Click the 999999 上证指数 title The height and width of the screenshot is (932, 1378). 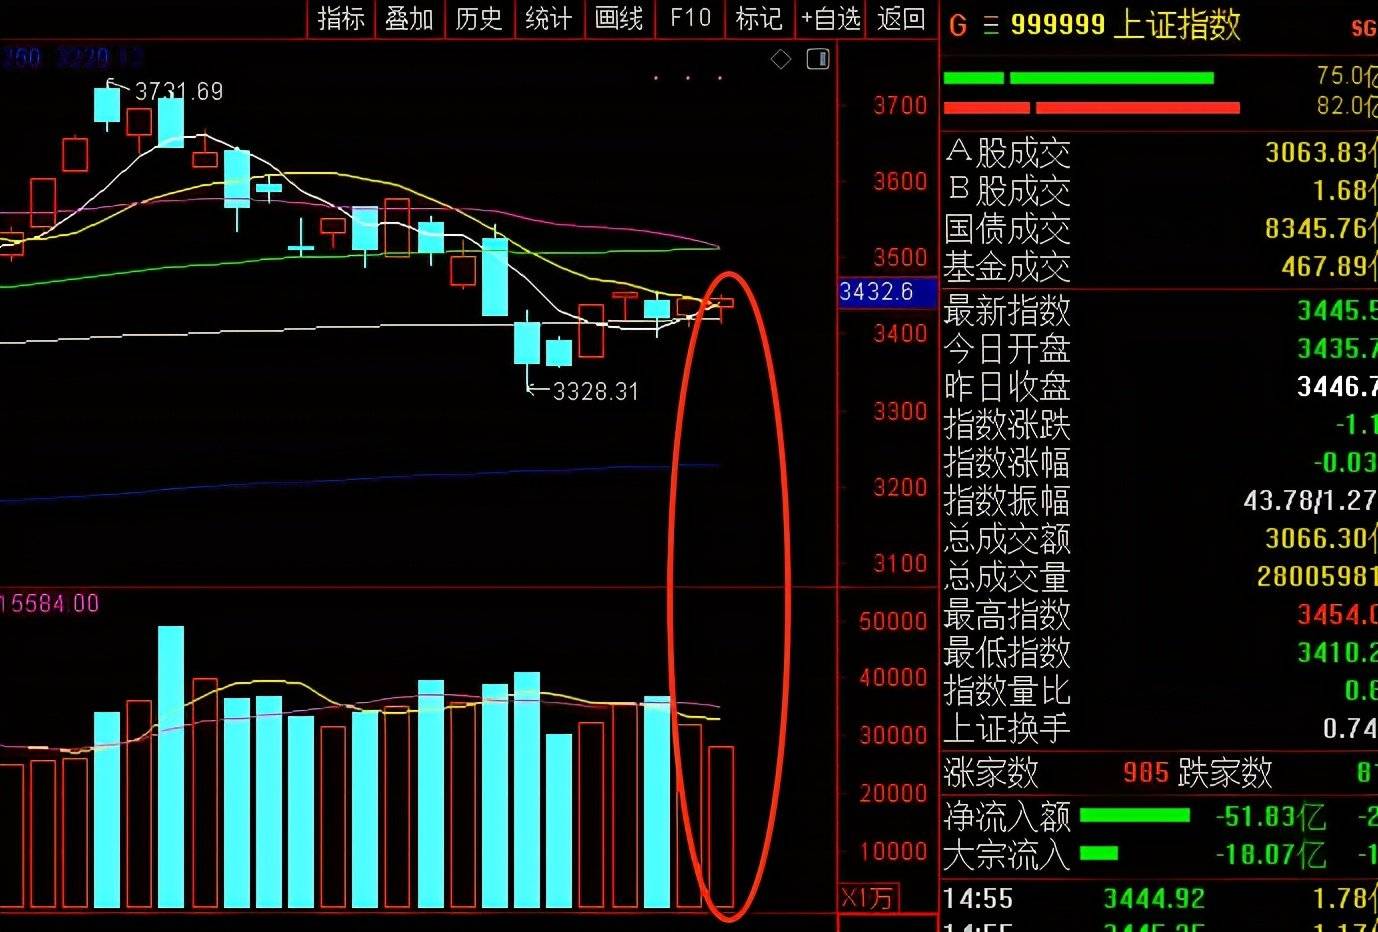coord(1125,25)
